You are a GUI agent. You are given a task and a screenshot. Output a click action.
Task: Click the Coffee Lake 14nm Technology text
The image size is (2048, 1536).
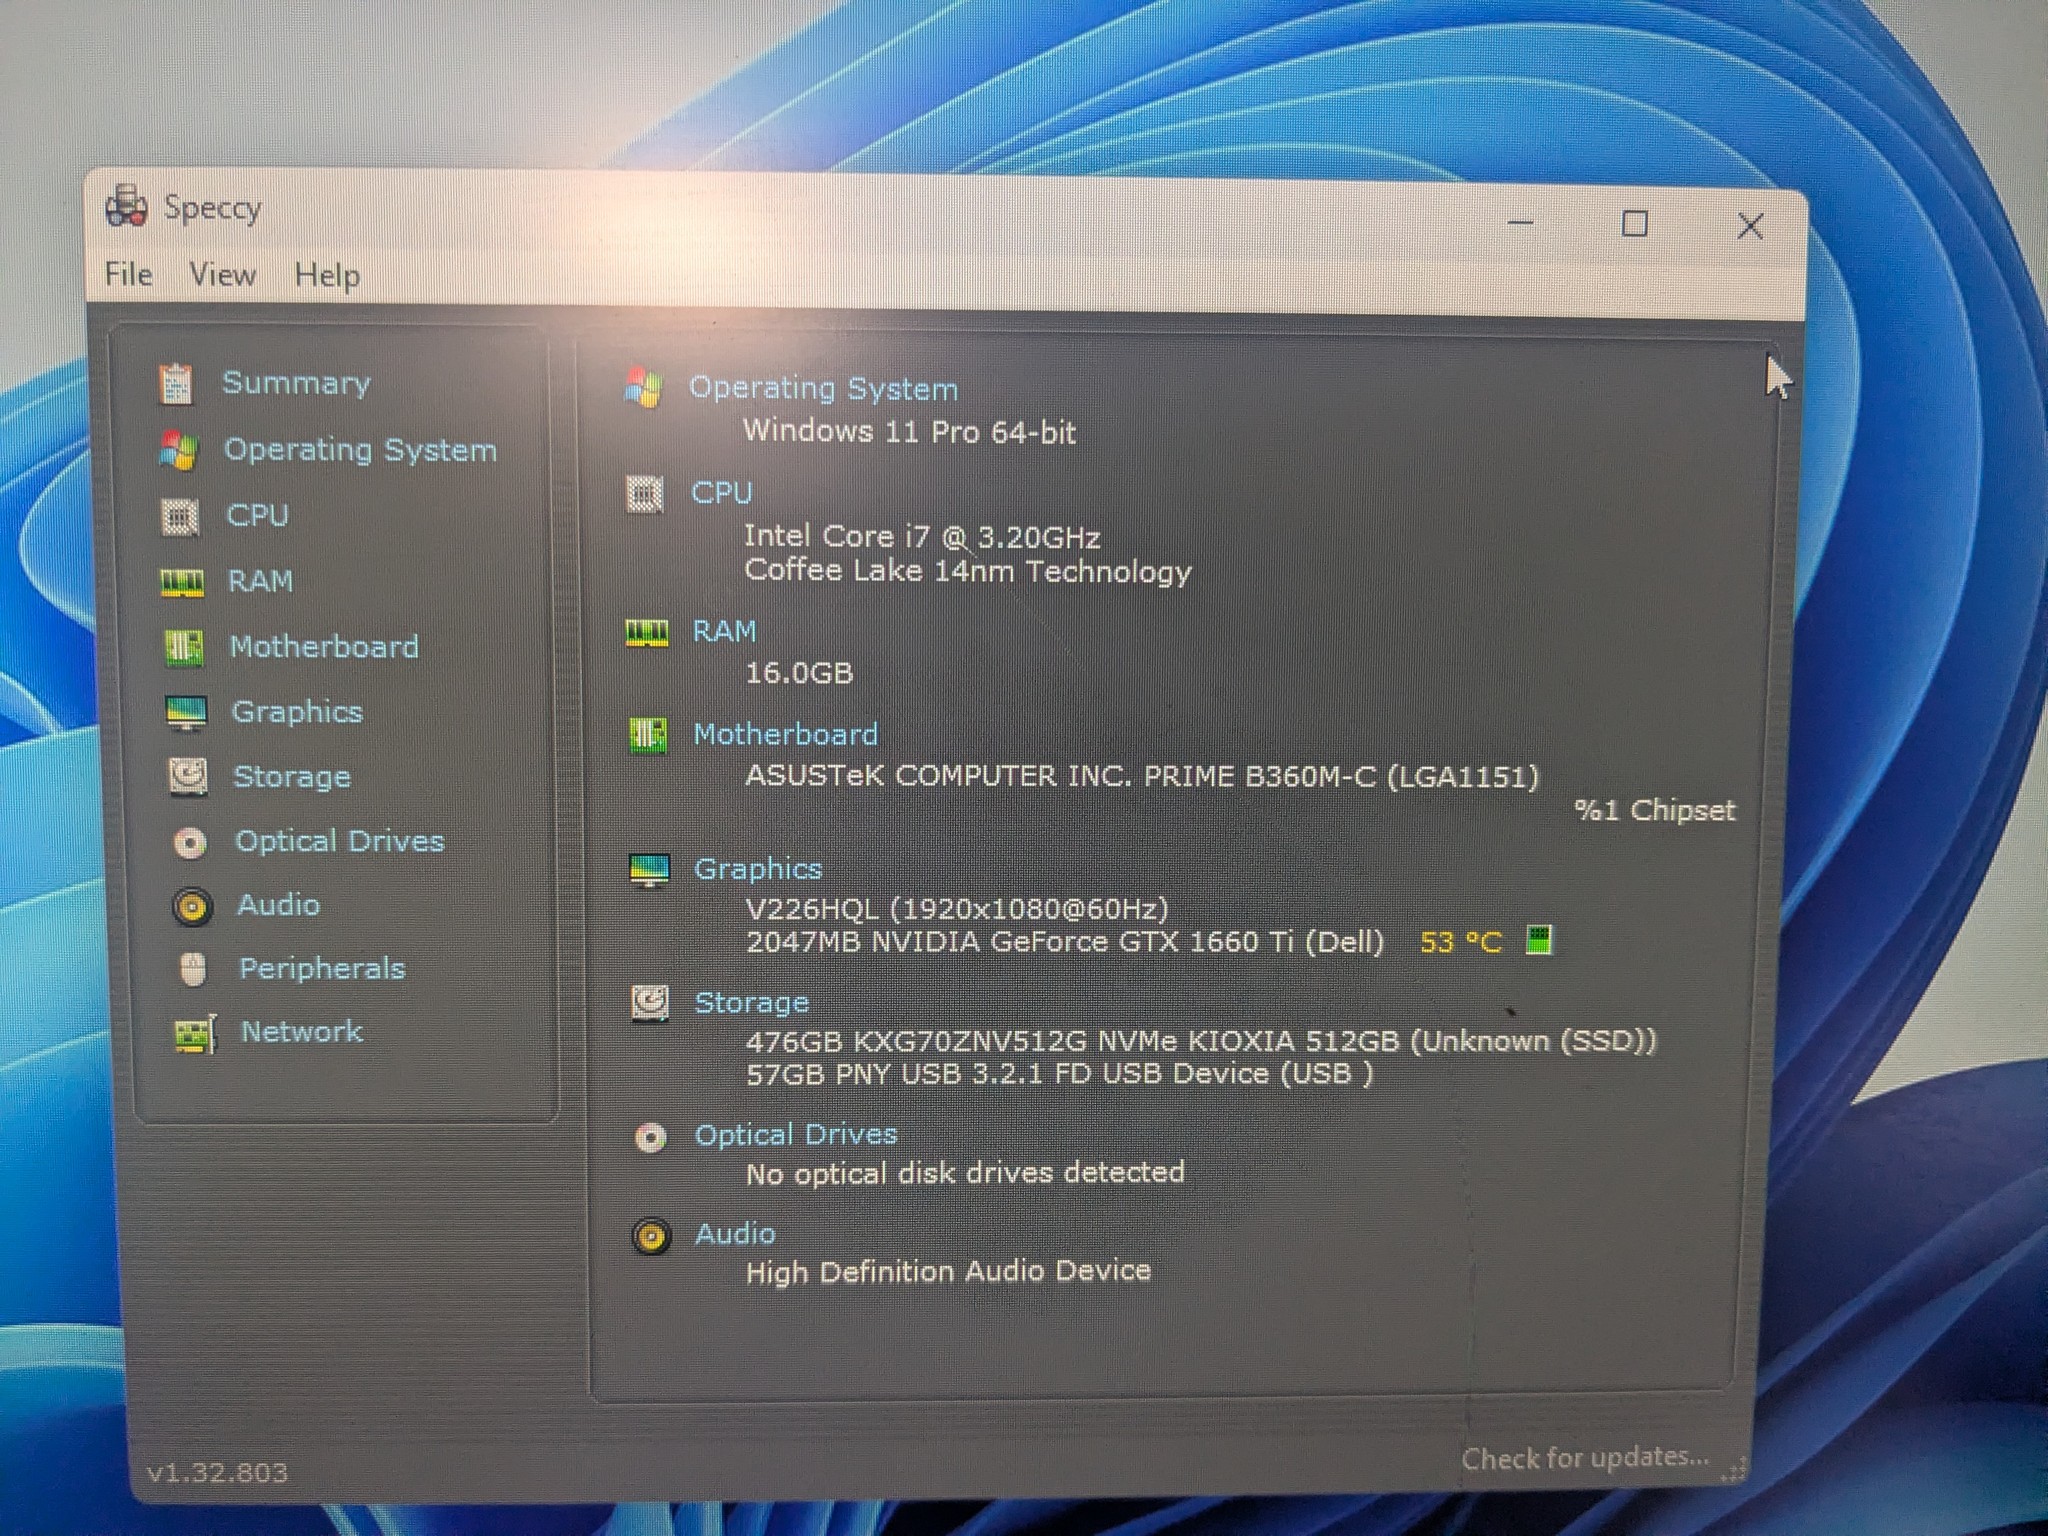tap(968, 571)
